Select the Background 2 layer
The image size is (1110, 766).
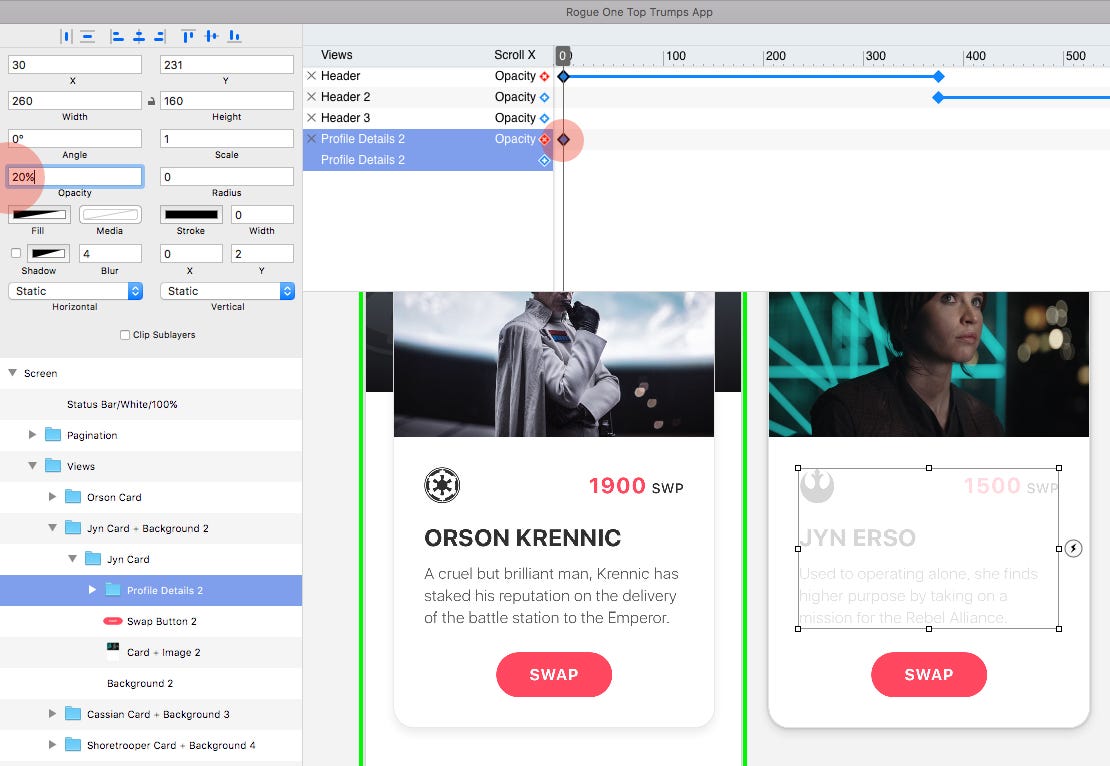[151, 683]
